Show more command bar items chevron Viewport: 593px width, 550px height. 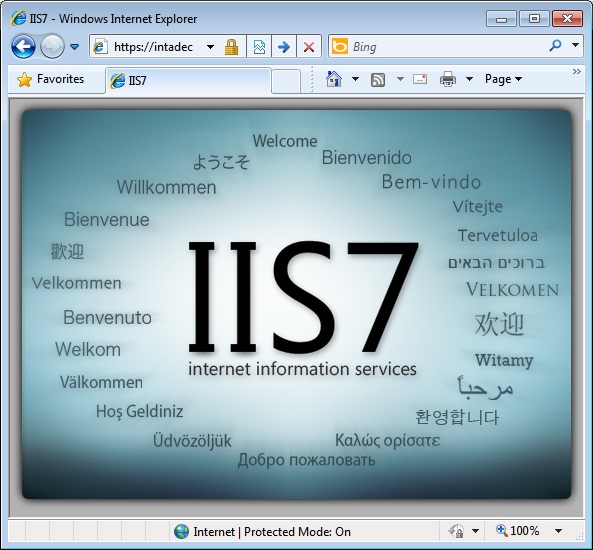click(576, 71)
